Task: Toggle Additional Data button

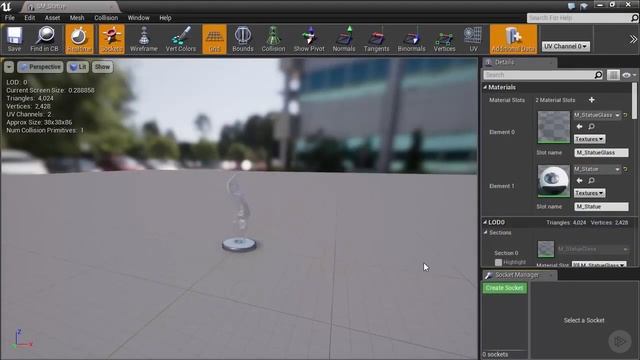Action: [513, 39]
